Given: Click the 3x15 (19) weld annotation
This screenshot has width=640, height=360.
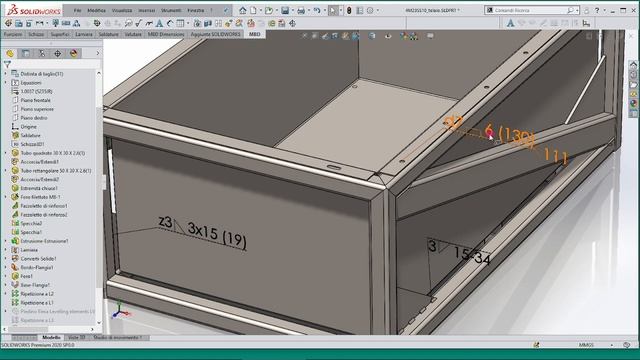Looking at the screenshot, I should coord(217,236).
